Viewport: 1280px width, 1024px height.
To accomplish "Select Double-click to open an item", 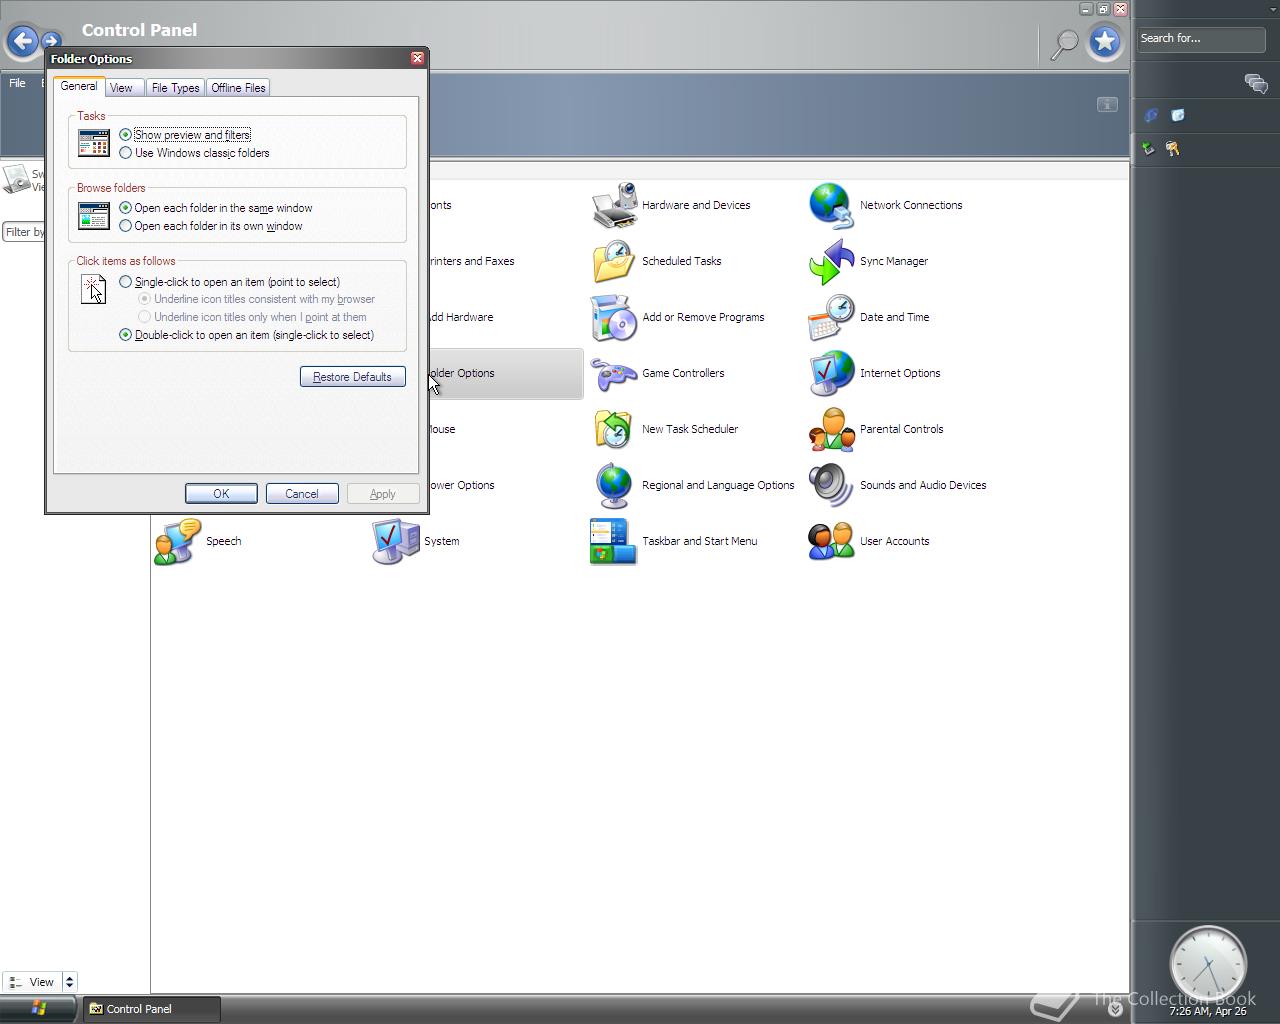I will point(246,335).
